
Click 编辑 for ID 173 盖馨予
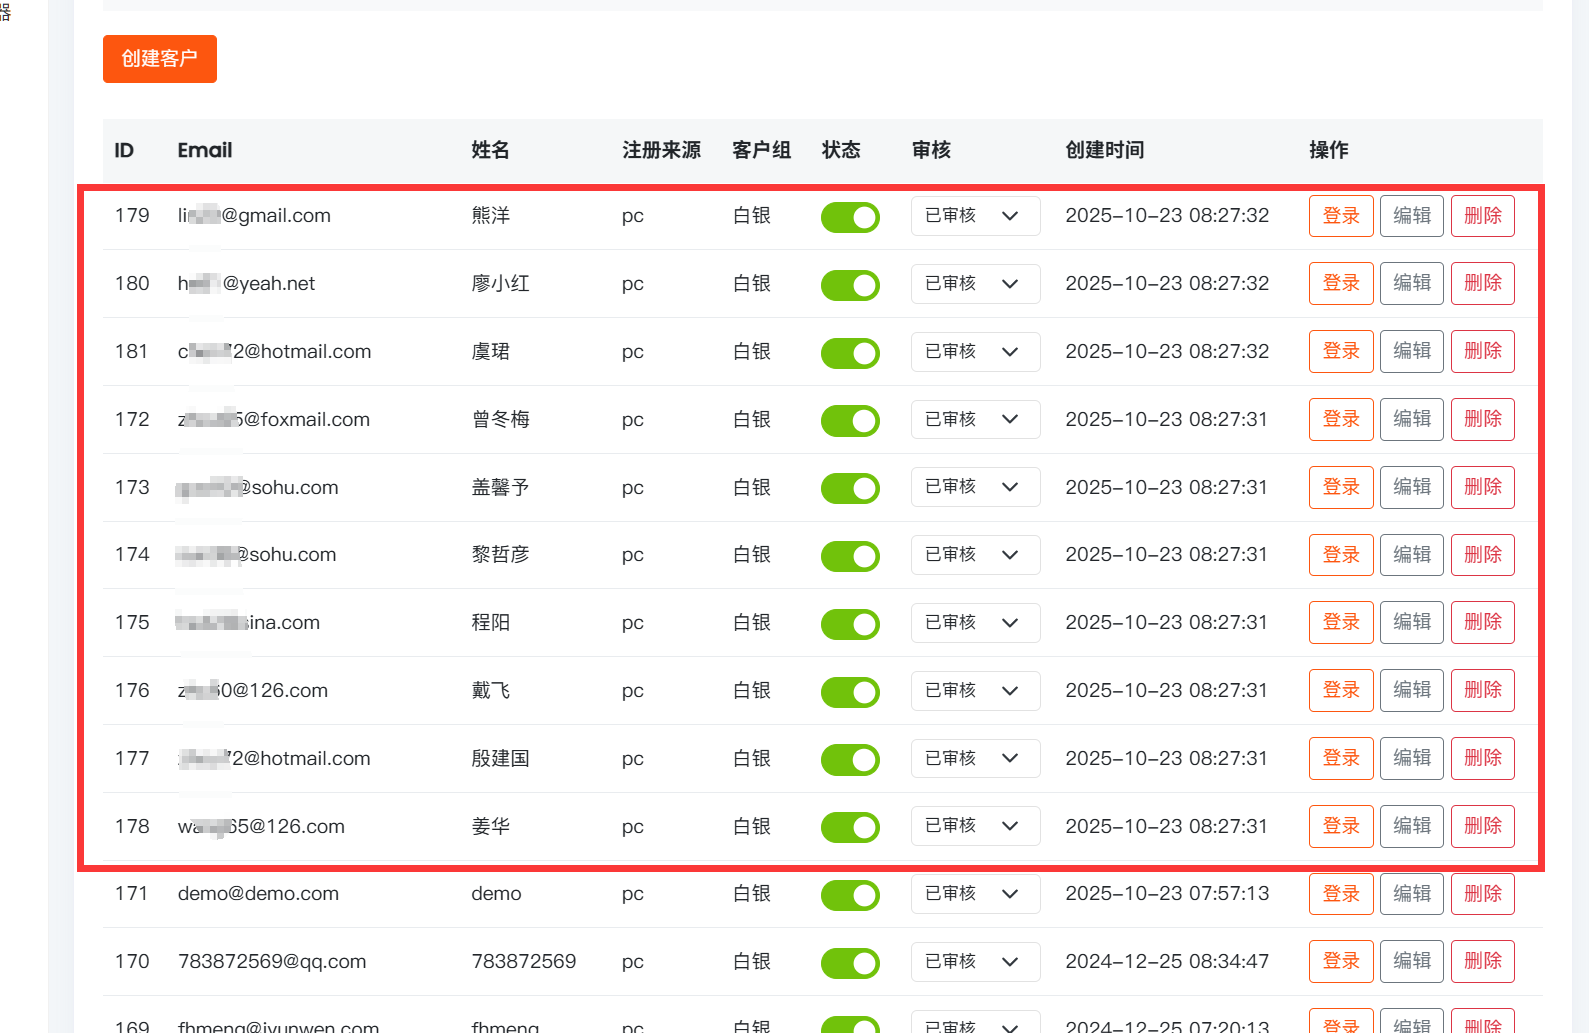coord(1411,487)
